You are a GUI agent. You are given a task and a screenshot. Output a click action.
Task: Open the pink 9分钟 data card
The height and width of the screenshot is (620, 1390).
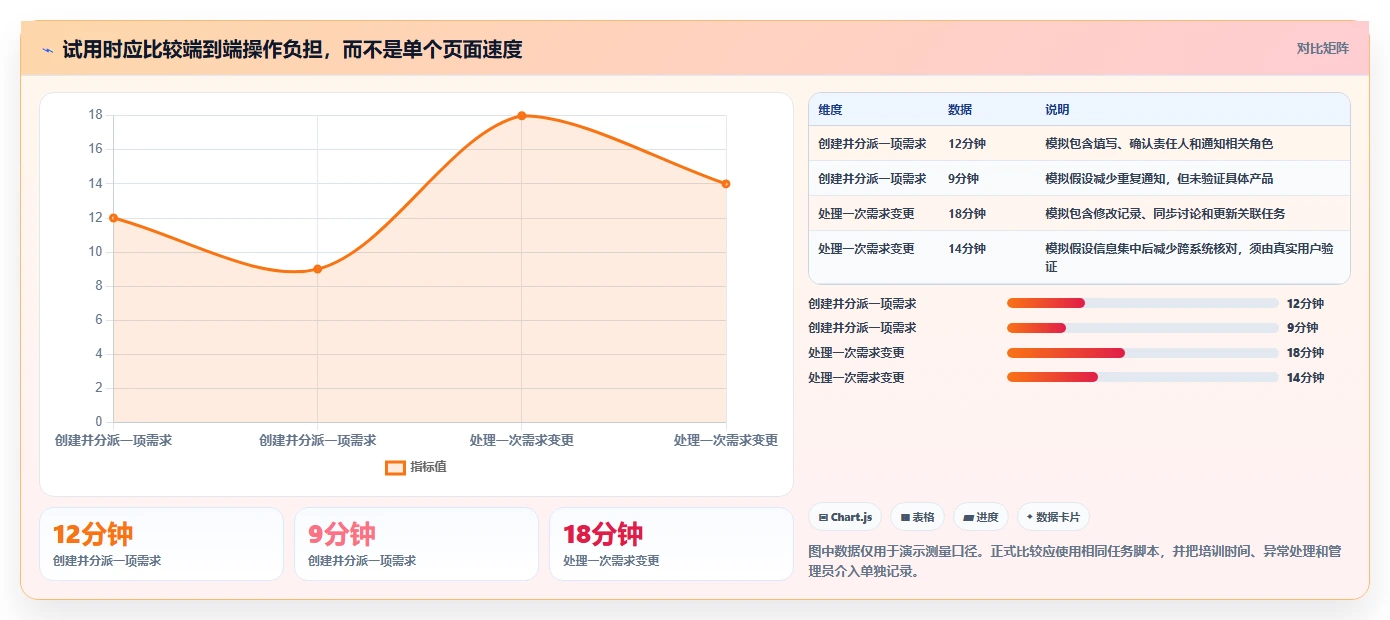click(416, 544)
